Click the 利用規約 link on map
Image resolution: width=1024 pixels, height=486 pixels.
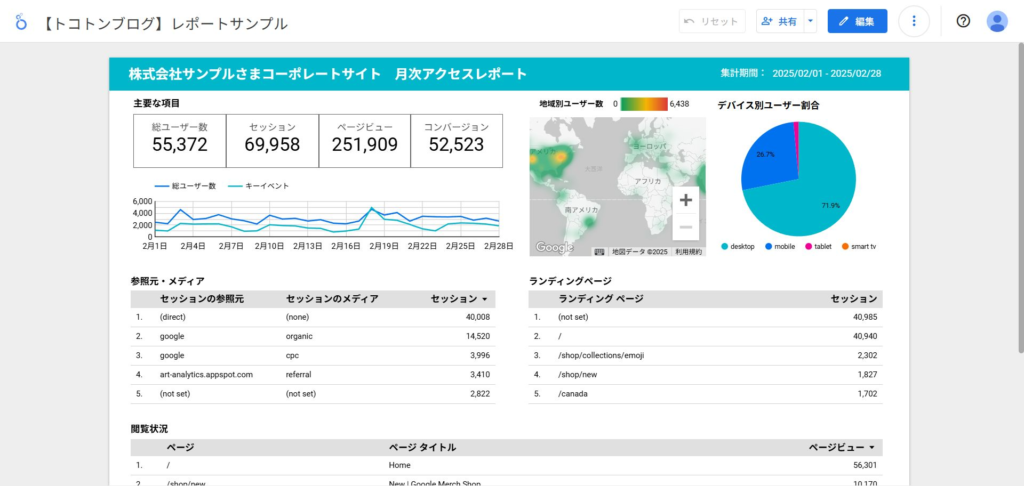click(689, 252)
